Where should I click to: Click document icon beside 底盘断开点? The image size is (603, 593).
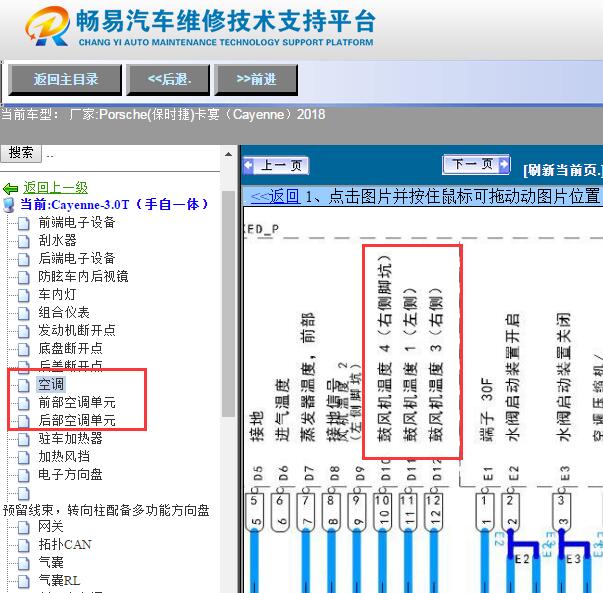(23, 350)
